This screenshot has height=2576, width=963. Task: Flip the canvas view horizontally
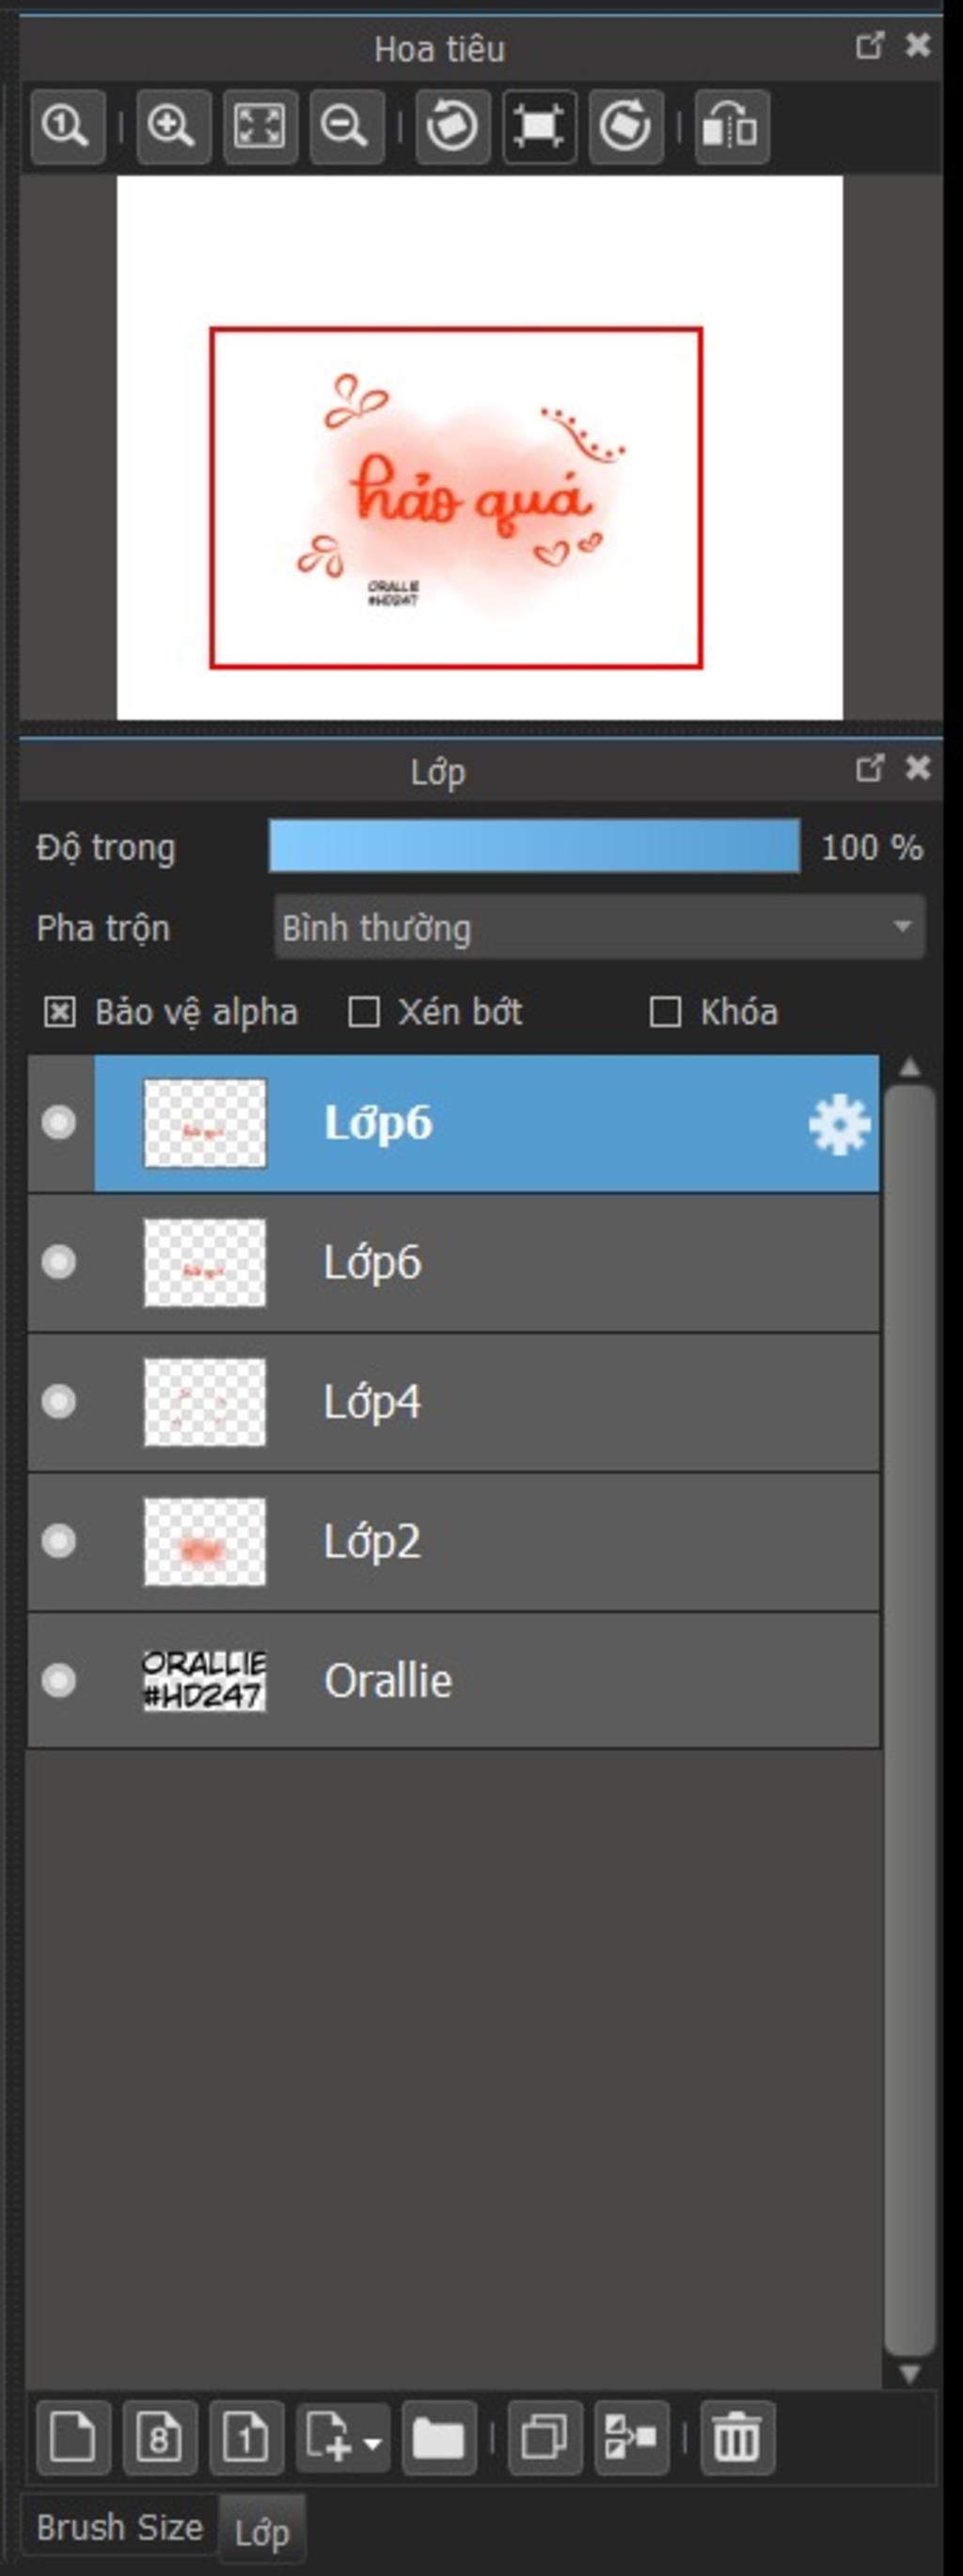click(732, 127)
